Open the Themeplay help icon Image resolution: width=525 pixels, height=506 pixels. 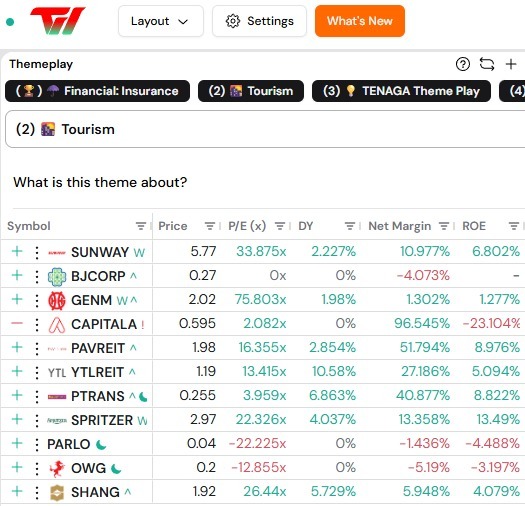[x=463, y=64]
